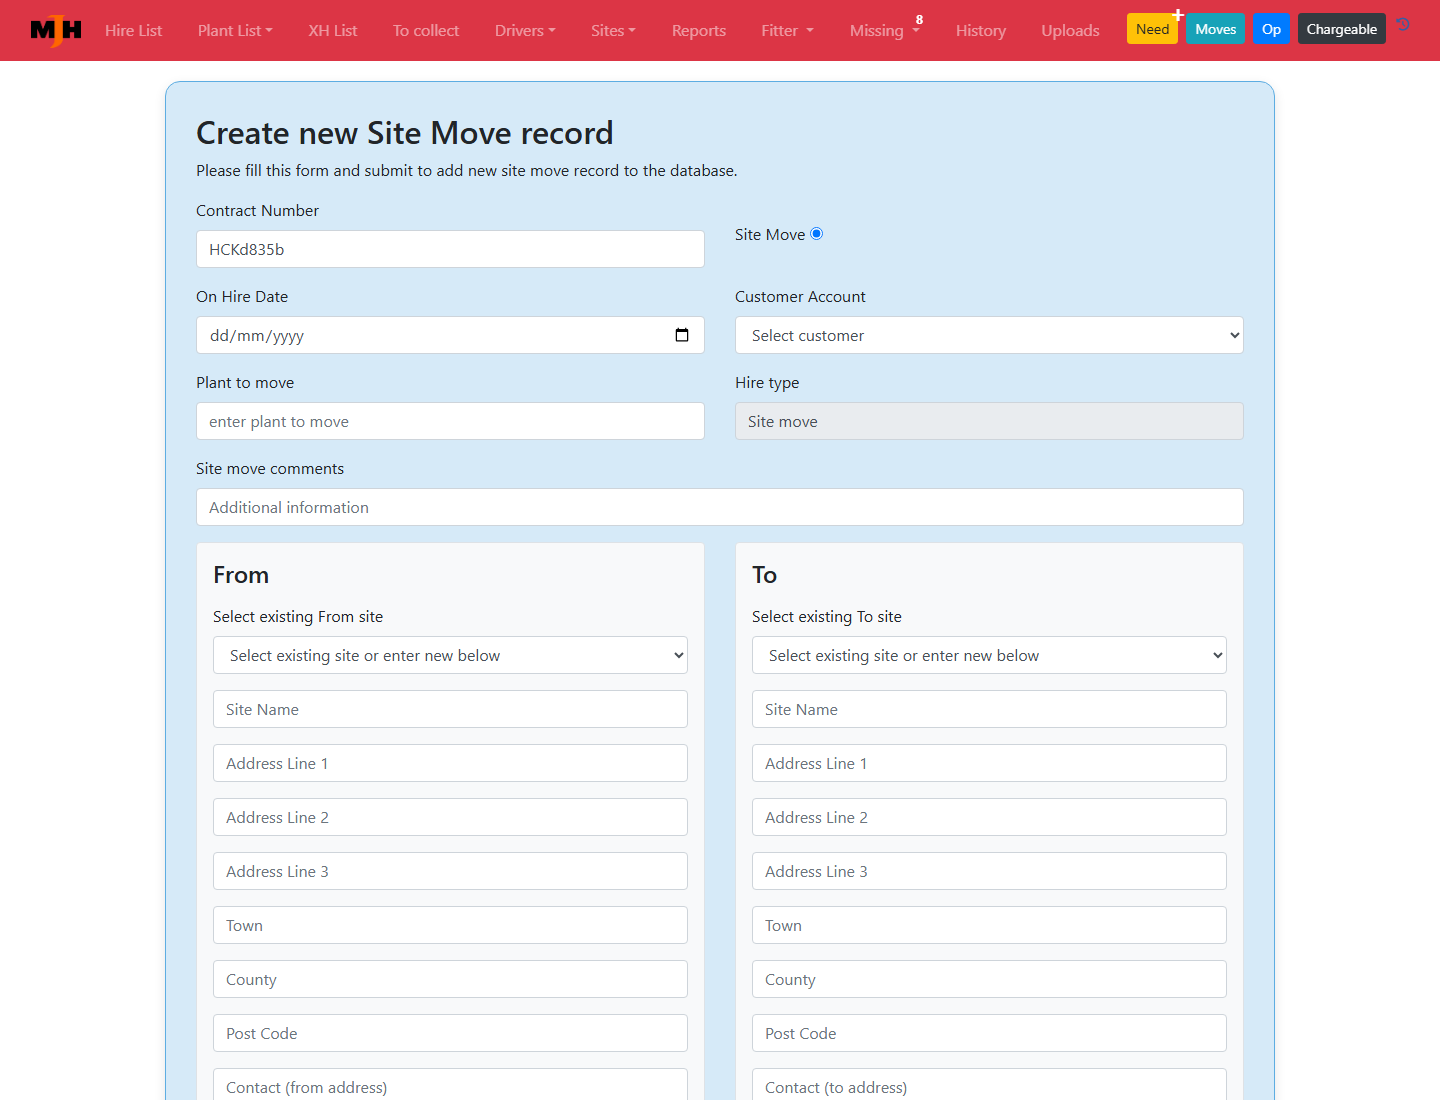Open the XH List page
1440x1100 pixels.
pyautogui.click(x=333, y=30)
